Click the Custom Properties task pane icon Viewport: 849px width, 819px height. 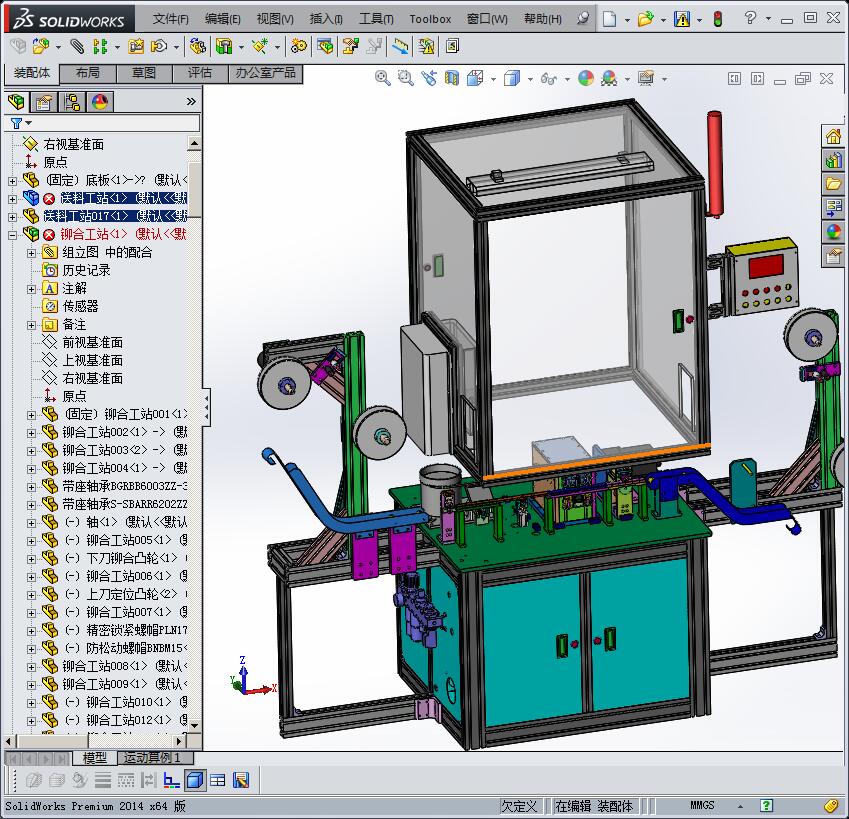tap(834, 255)
